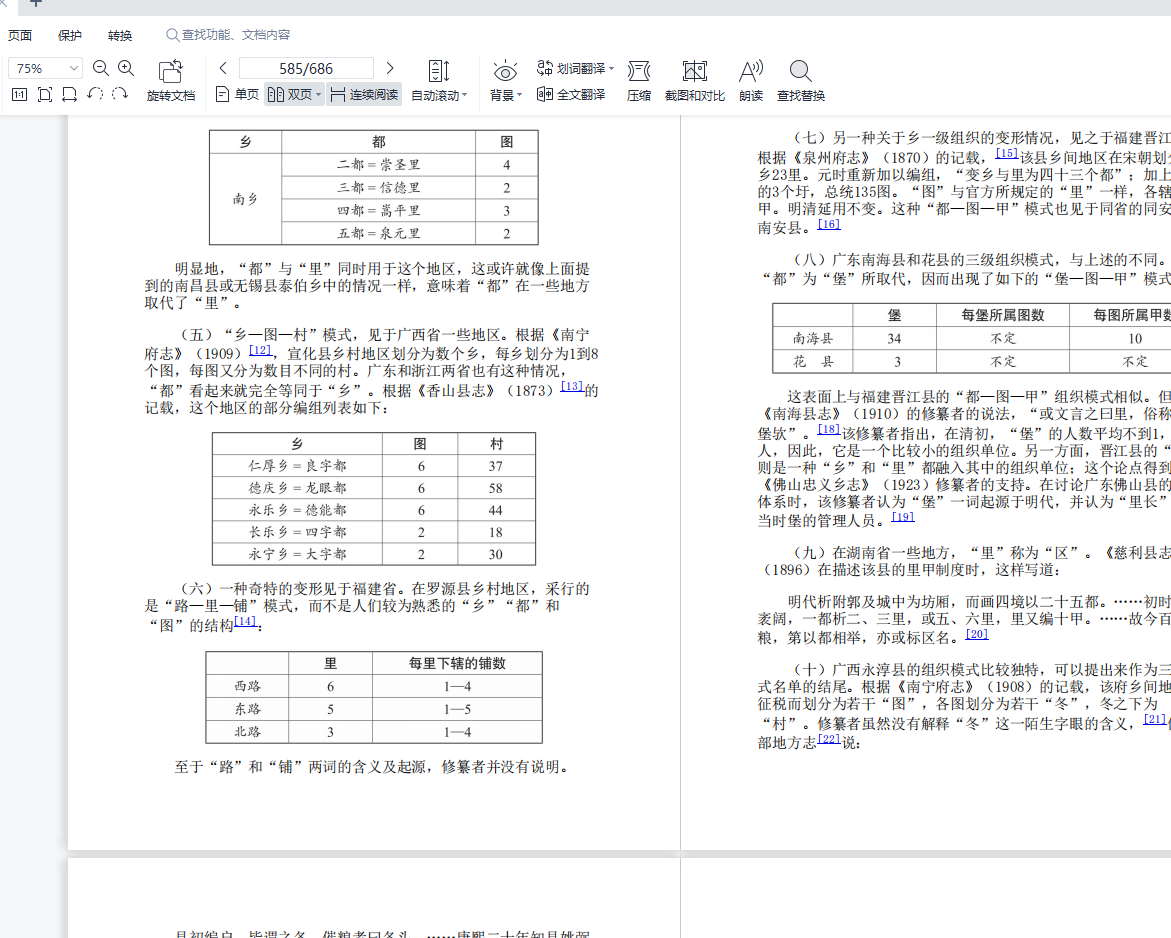Open footnote link [21]
Viewport: 1171px width, 938px height.
1155,719
